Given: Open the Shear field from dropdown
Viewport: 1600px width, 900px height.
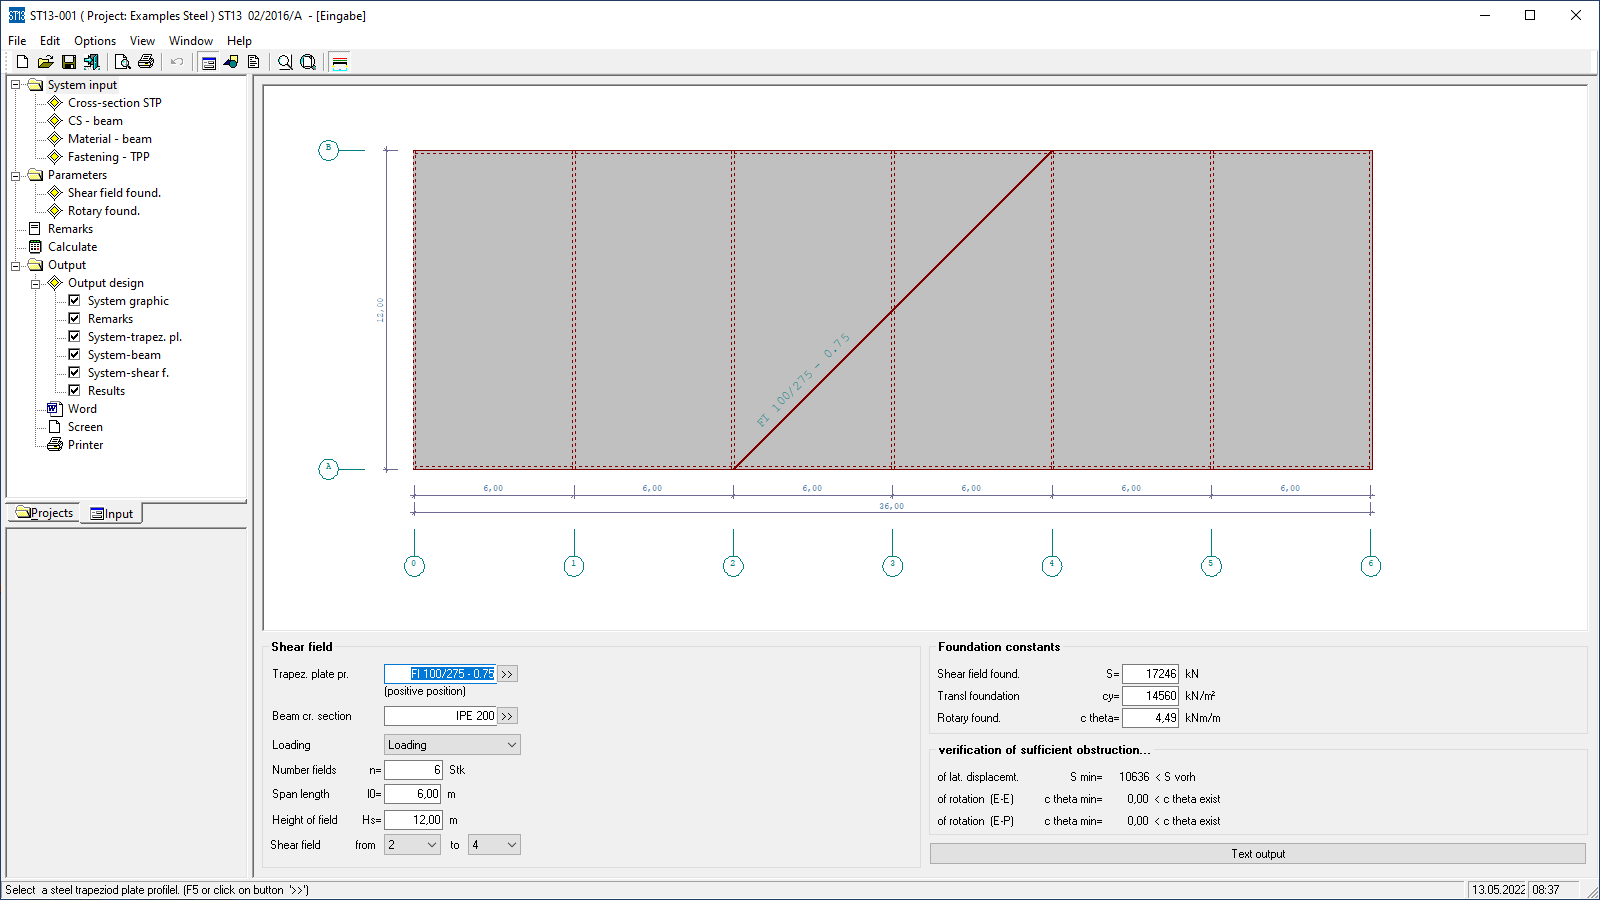Looking at the screenshot, I should point(412,845).
